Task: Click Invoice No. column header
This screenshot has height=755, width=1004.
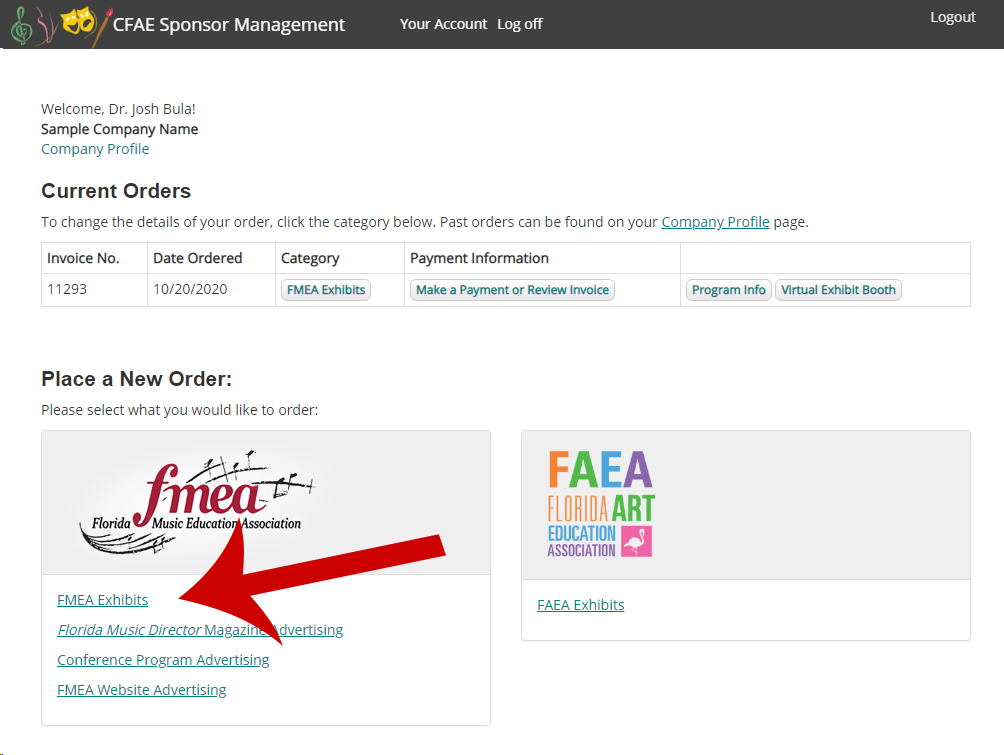Action: click(x=94, y=258)
